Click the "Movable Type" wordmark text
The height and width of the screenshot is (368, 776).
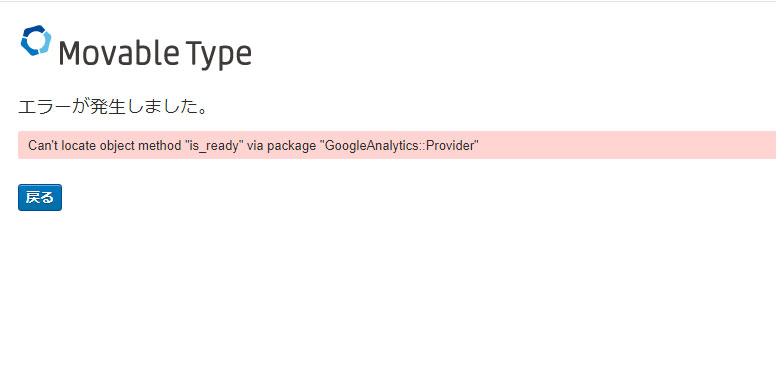pos(155,53)
